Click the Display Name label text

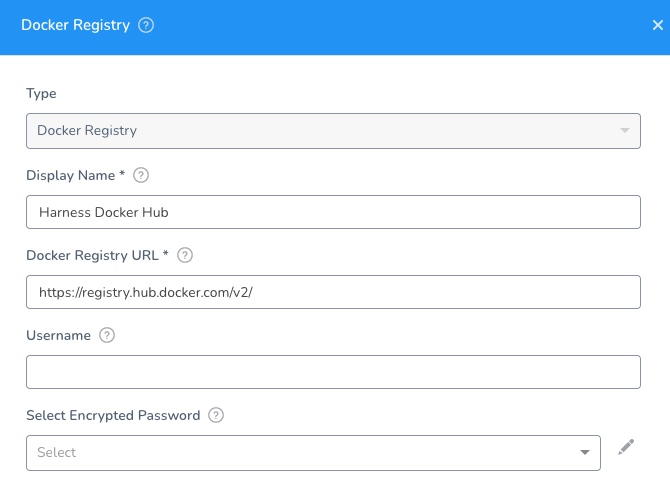[71, 176]
